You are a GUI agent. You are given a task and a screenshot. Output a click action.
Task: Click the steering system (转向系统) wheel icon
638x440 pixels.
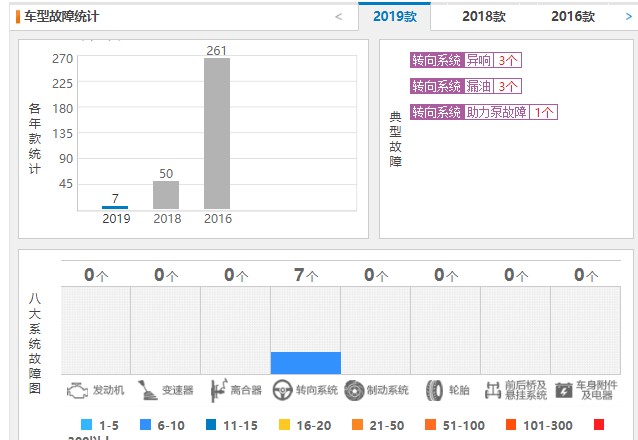pyautogui.click(x=282, y=390)
